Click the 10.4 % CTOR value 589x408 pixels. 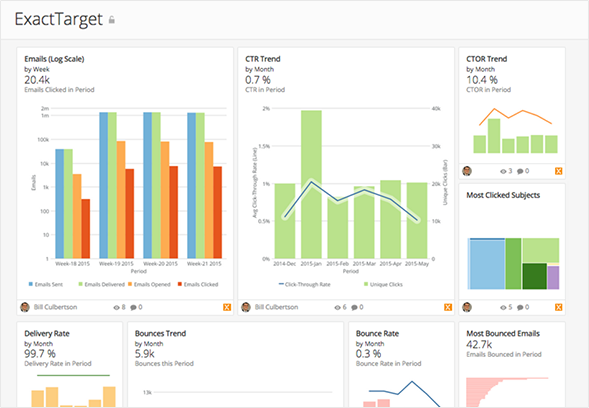click(482, 80)
